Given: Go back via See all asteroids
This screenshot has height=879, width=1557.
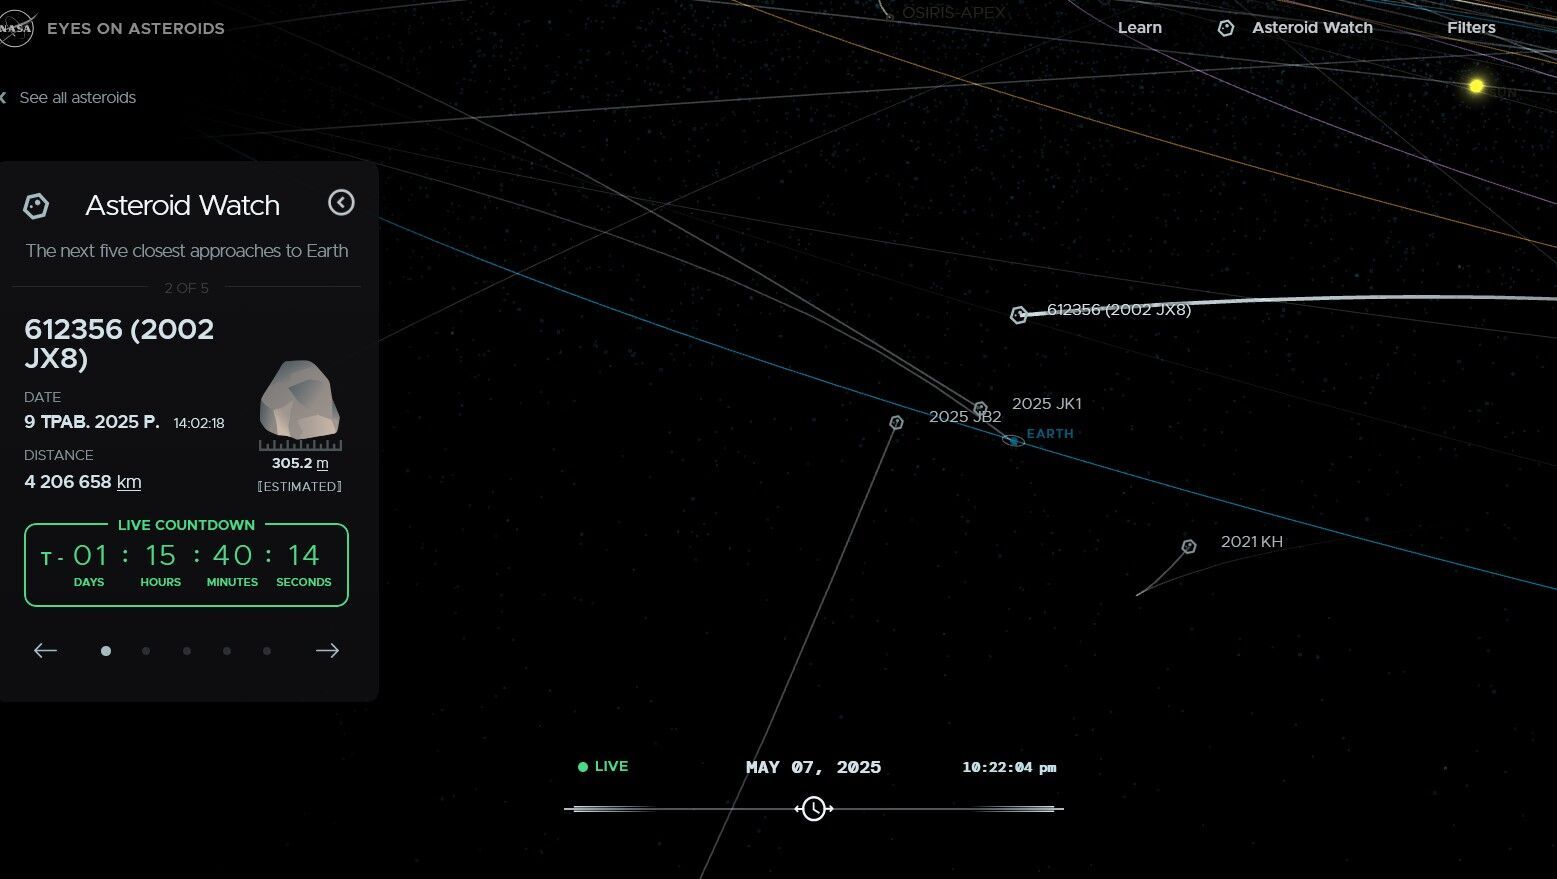Looking at the screenshot, I should coord(69,97).
